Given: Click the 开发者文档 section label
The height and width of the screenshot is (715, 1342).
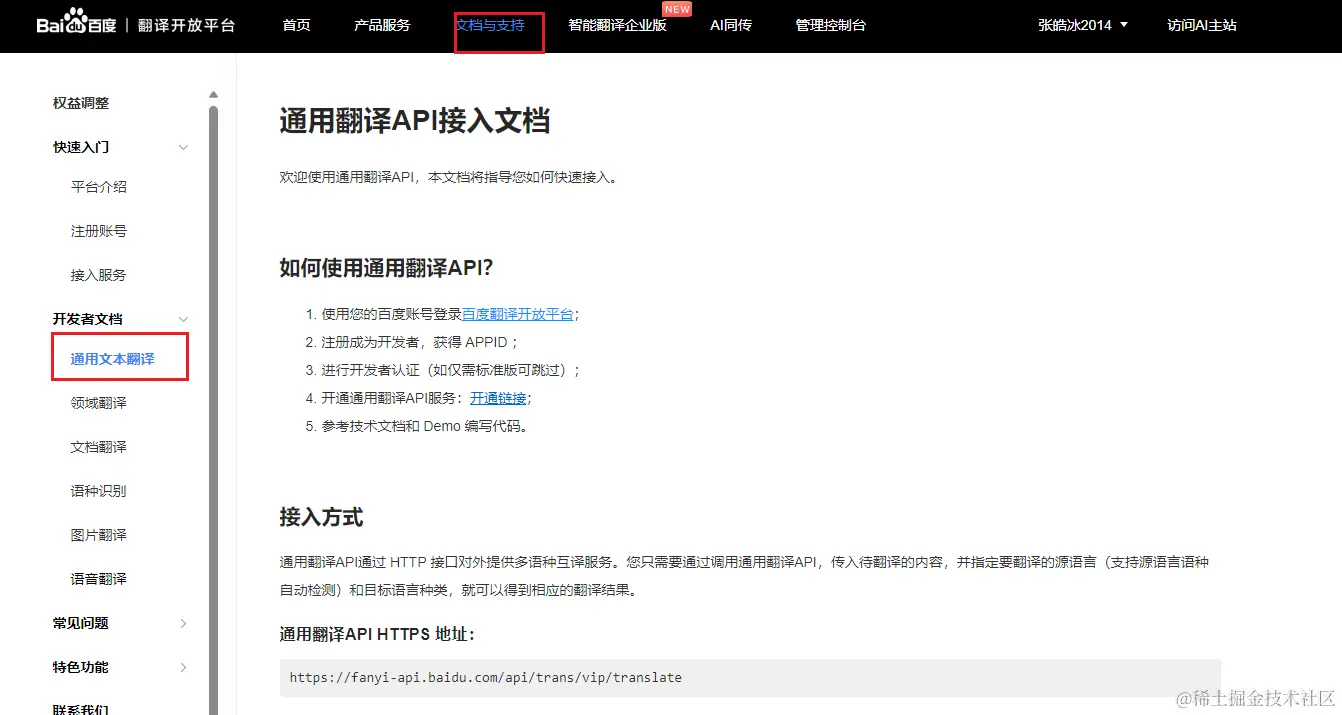Looking at the screenshot, I should pyautogui.click(x=88, y=319).
